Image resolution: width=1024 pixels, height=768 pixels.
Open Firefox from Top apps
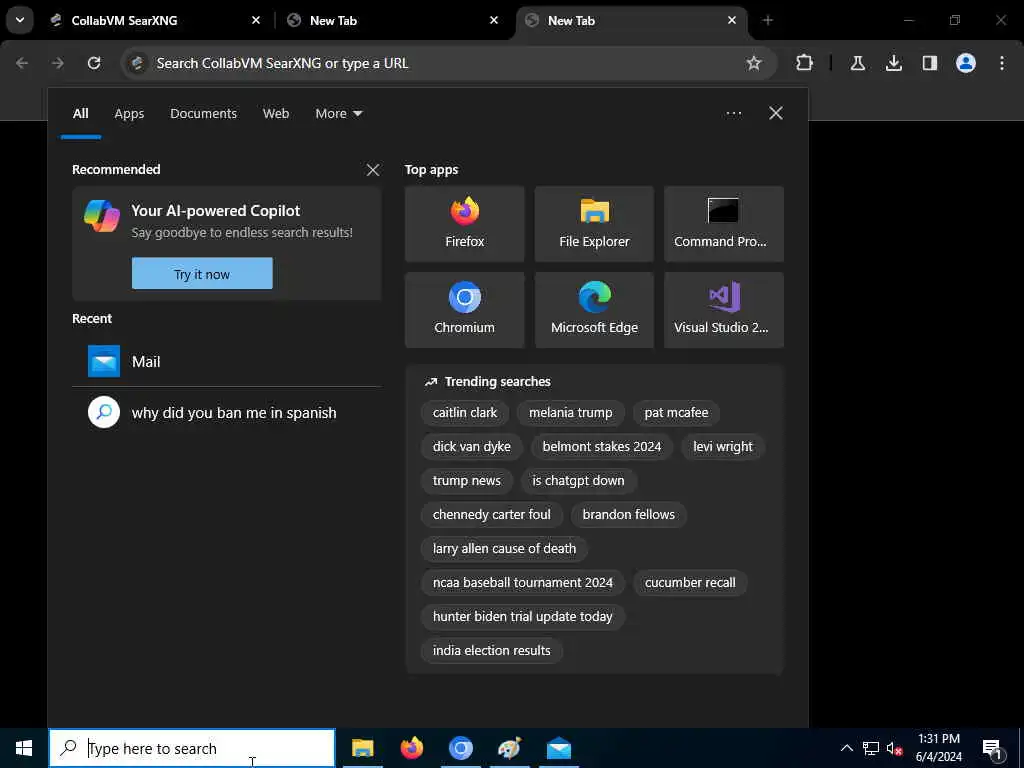pos(464,224)
